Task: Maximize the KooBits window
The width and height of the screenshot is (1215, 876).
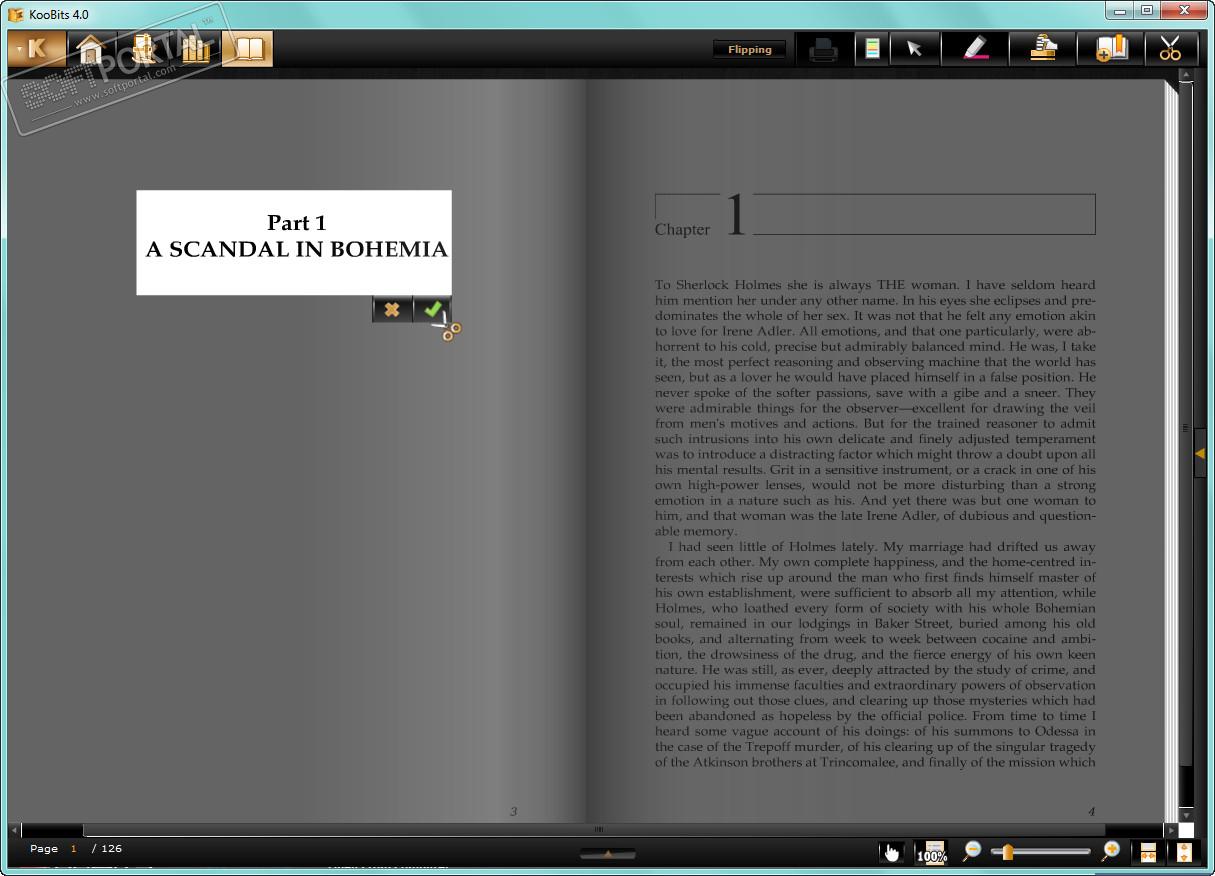Action: [1146, 11]
